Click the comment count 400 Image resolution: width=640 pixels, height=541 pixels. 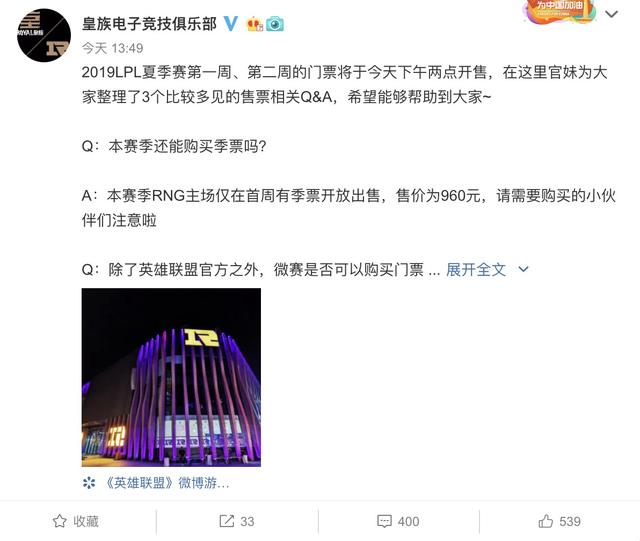pyautogui.click(x=409, y=521)
